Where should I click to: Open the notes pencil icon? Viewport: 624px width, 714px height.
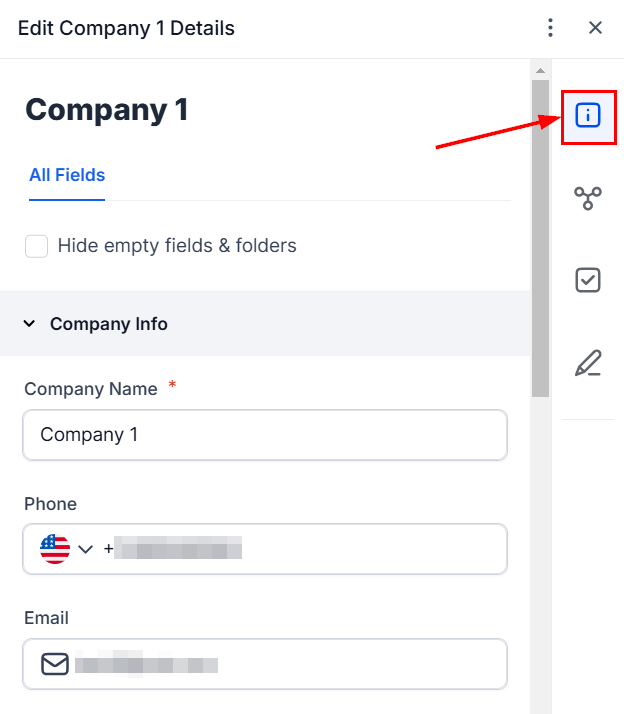point(588,363)
